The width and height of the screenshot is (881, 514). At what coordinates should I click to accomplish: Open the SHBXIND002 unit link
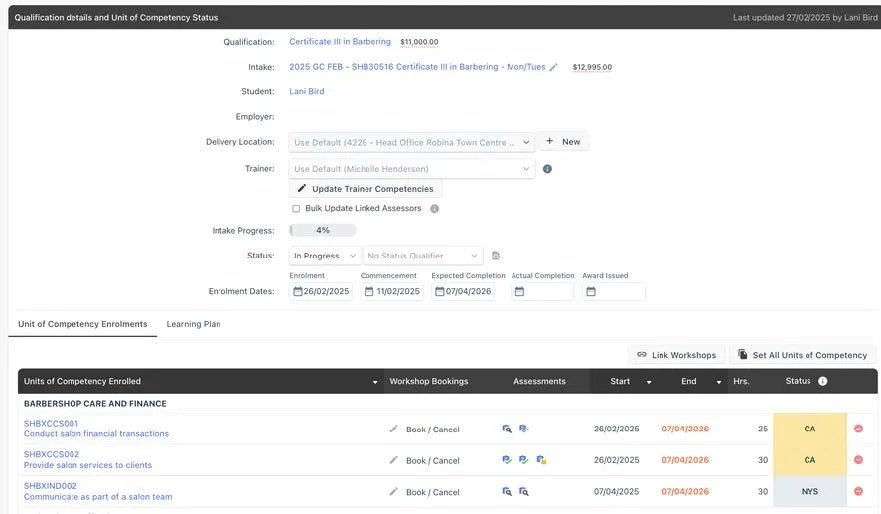click(x=50, y=486)
